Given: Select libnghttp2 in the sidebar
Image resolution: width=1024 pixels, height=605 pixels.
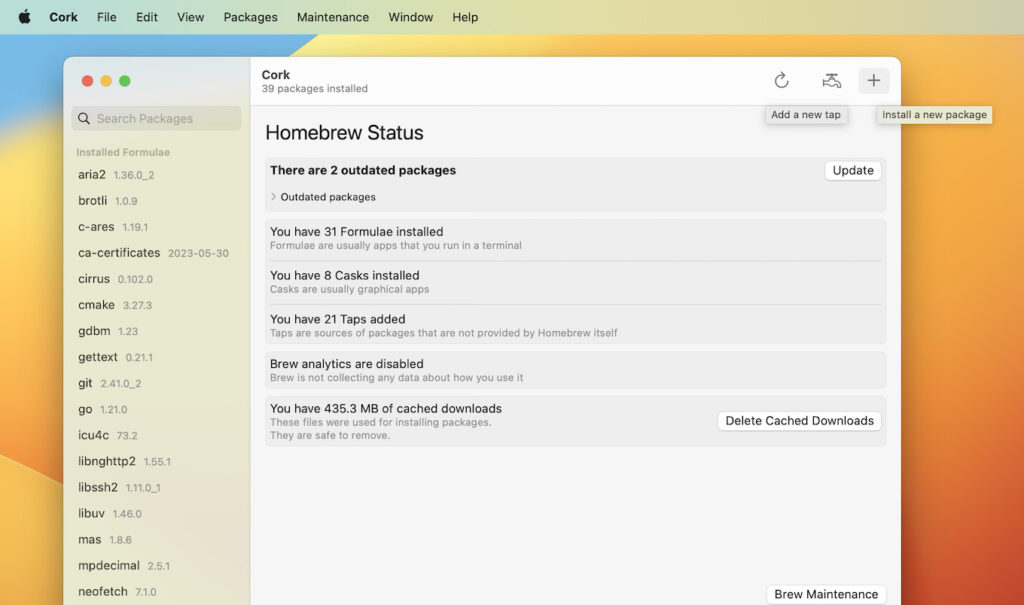Looking at the screenshot, I should pyautogui.click(x=106, y=462).
